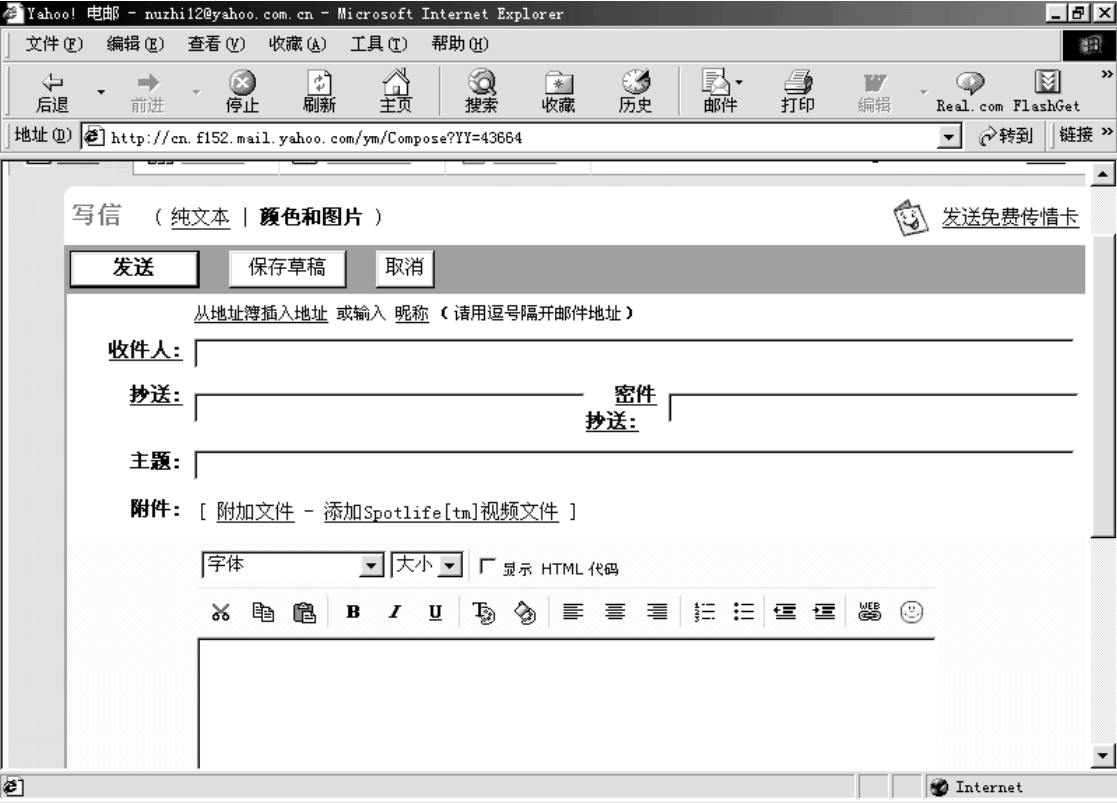Open the 工具(T) menu
Image resolution: width=1117 pixels, height=803 pixels.
tap(378, 44)
